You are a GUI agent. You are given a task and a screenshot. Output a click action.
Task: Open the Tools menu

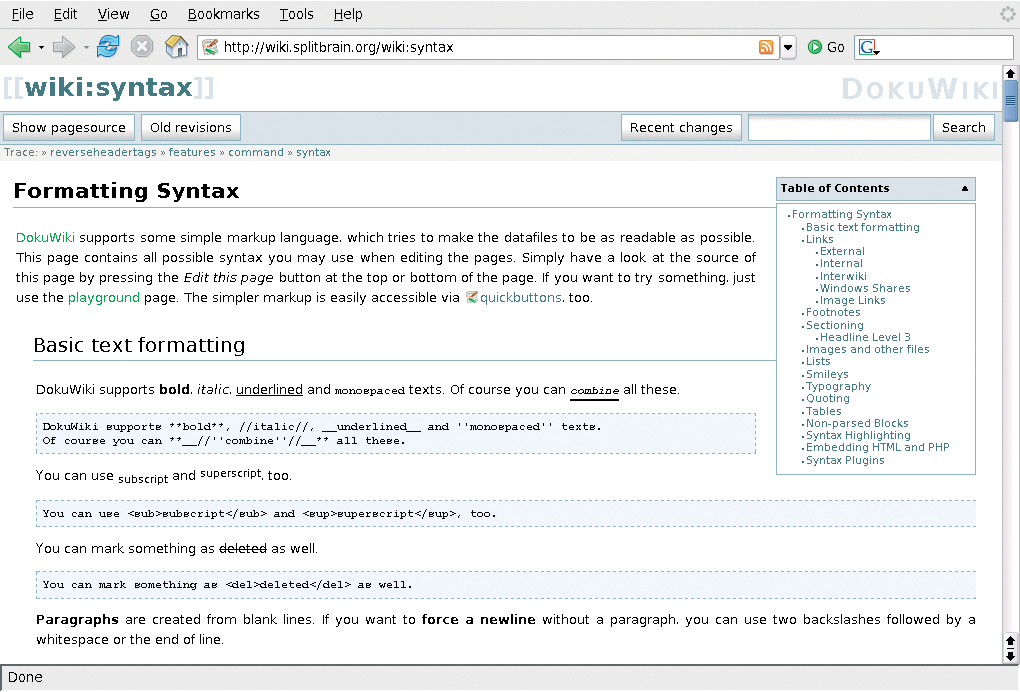tap(296, 14)
